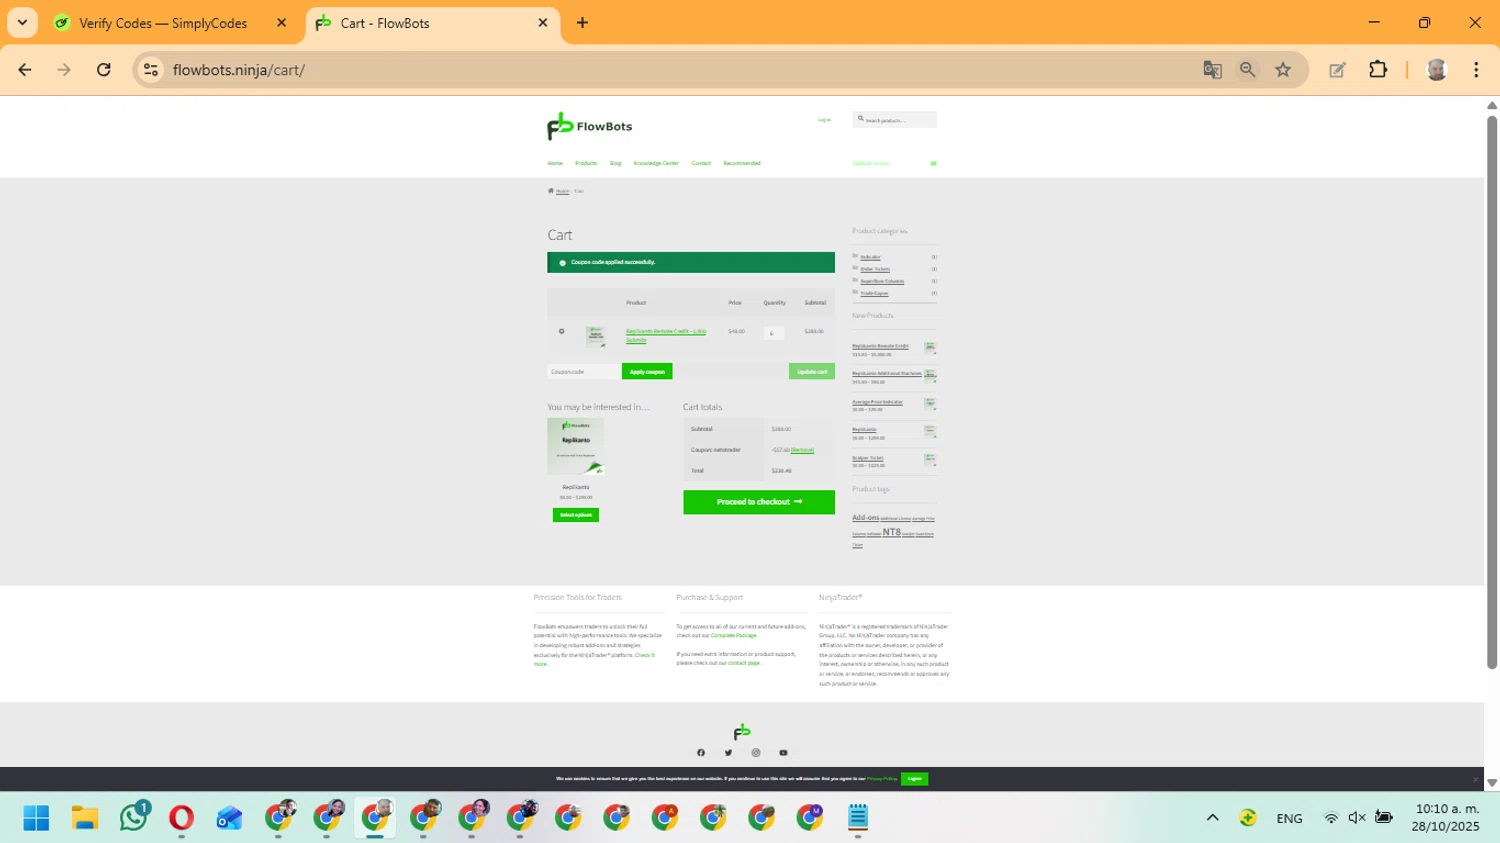Launch Opera browser from the taskbar
The image size is (1500, 843).
[181, 817]
